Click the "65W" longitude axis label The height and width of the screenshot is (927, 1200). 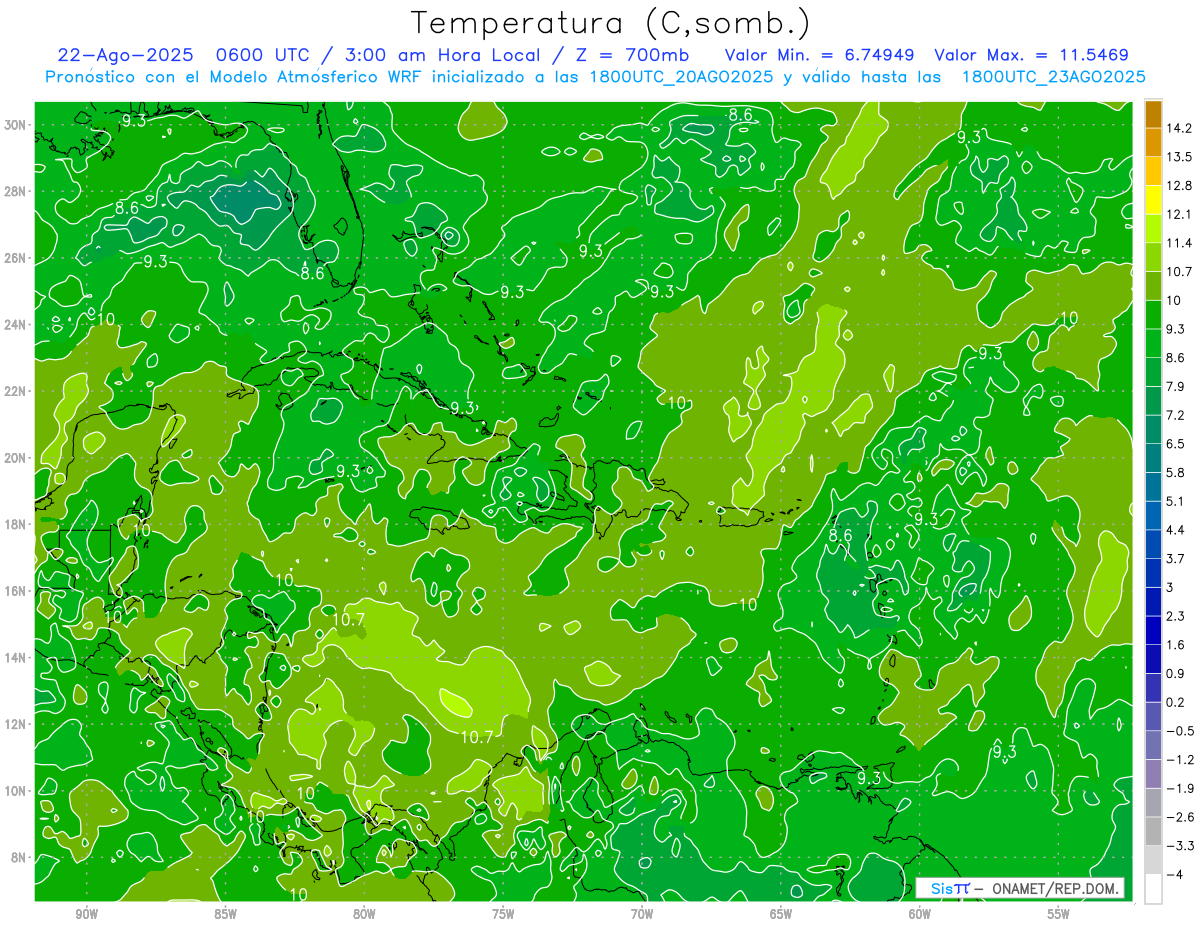(781, 913)
